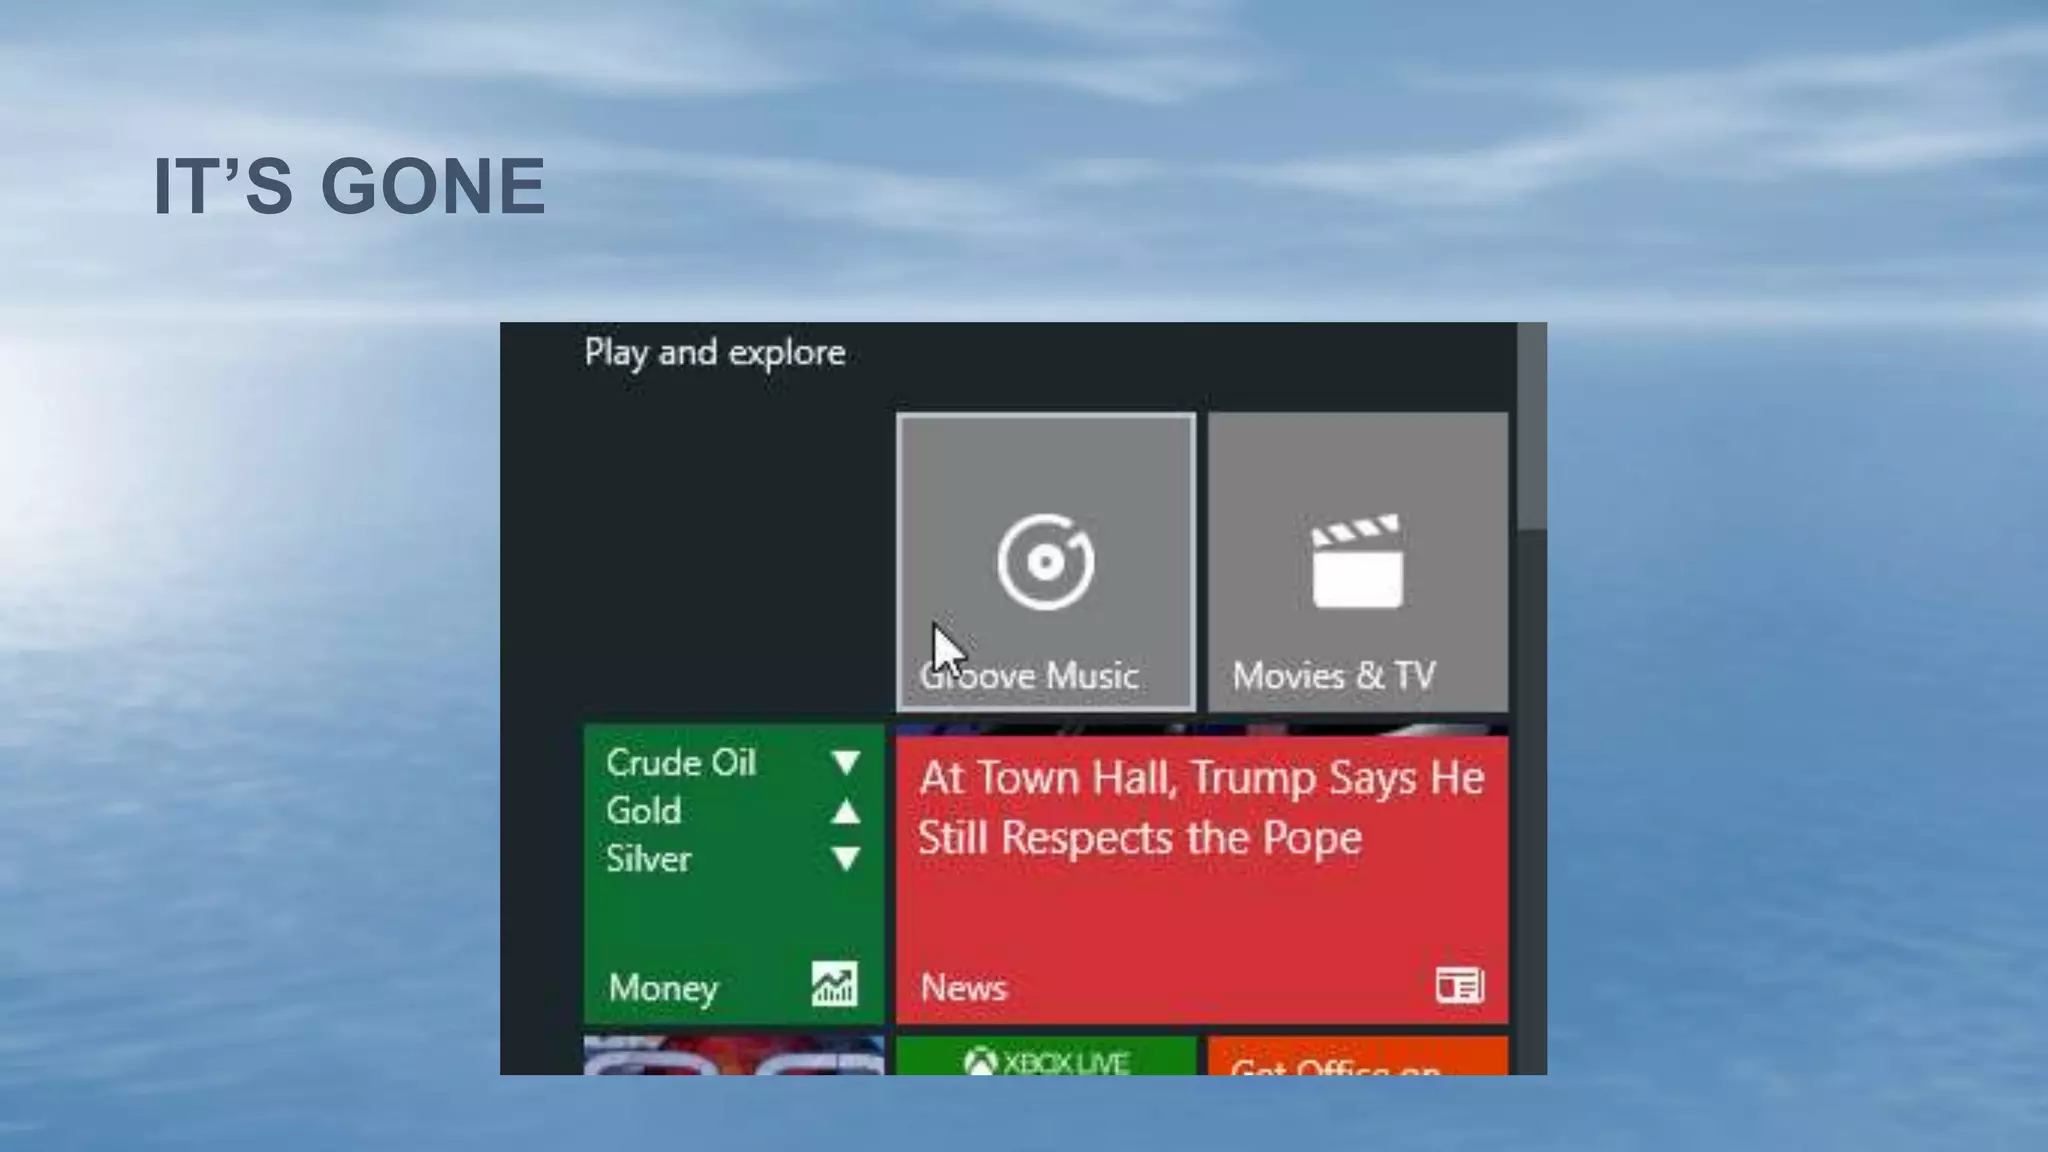This screenshot has width=2048, height=1152.
Task: Open the photo tile at bottom left
Action: 733,1056
